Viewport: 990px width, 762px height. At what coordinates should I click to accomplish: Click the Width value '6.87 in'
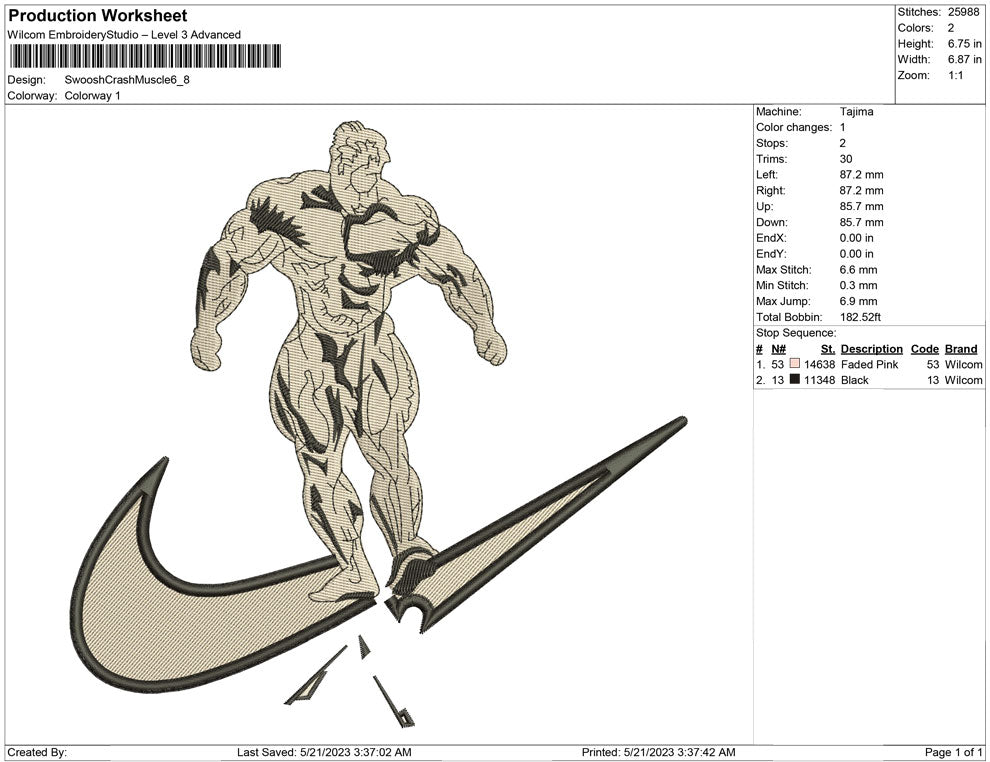[x=964, y=59]
